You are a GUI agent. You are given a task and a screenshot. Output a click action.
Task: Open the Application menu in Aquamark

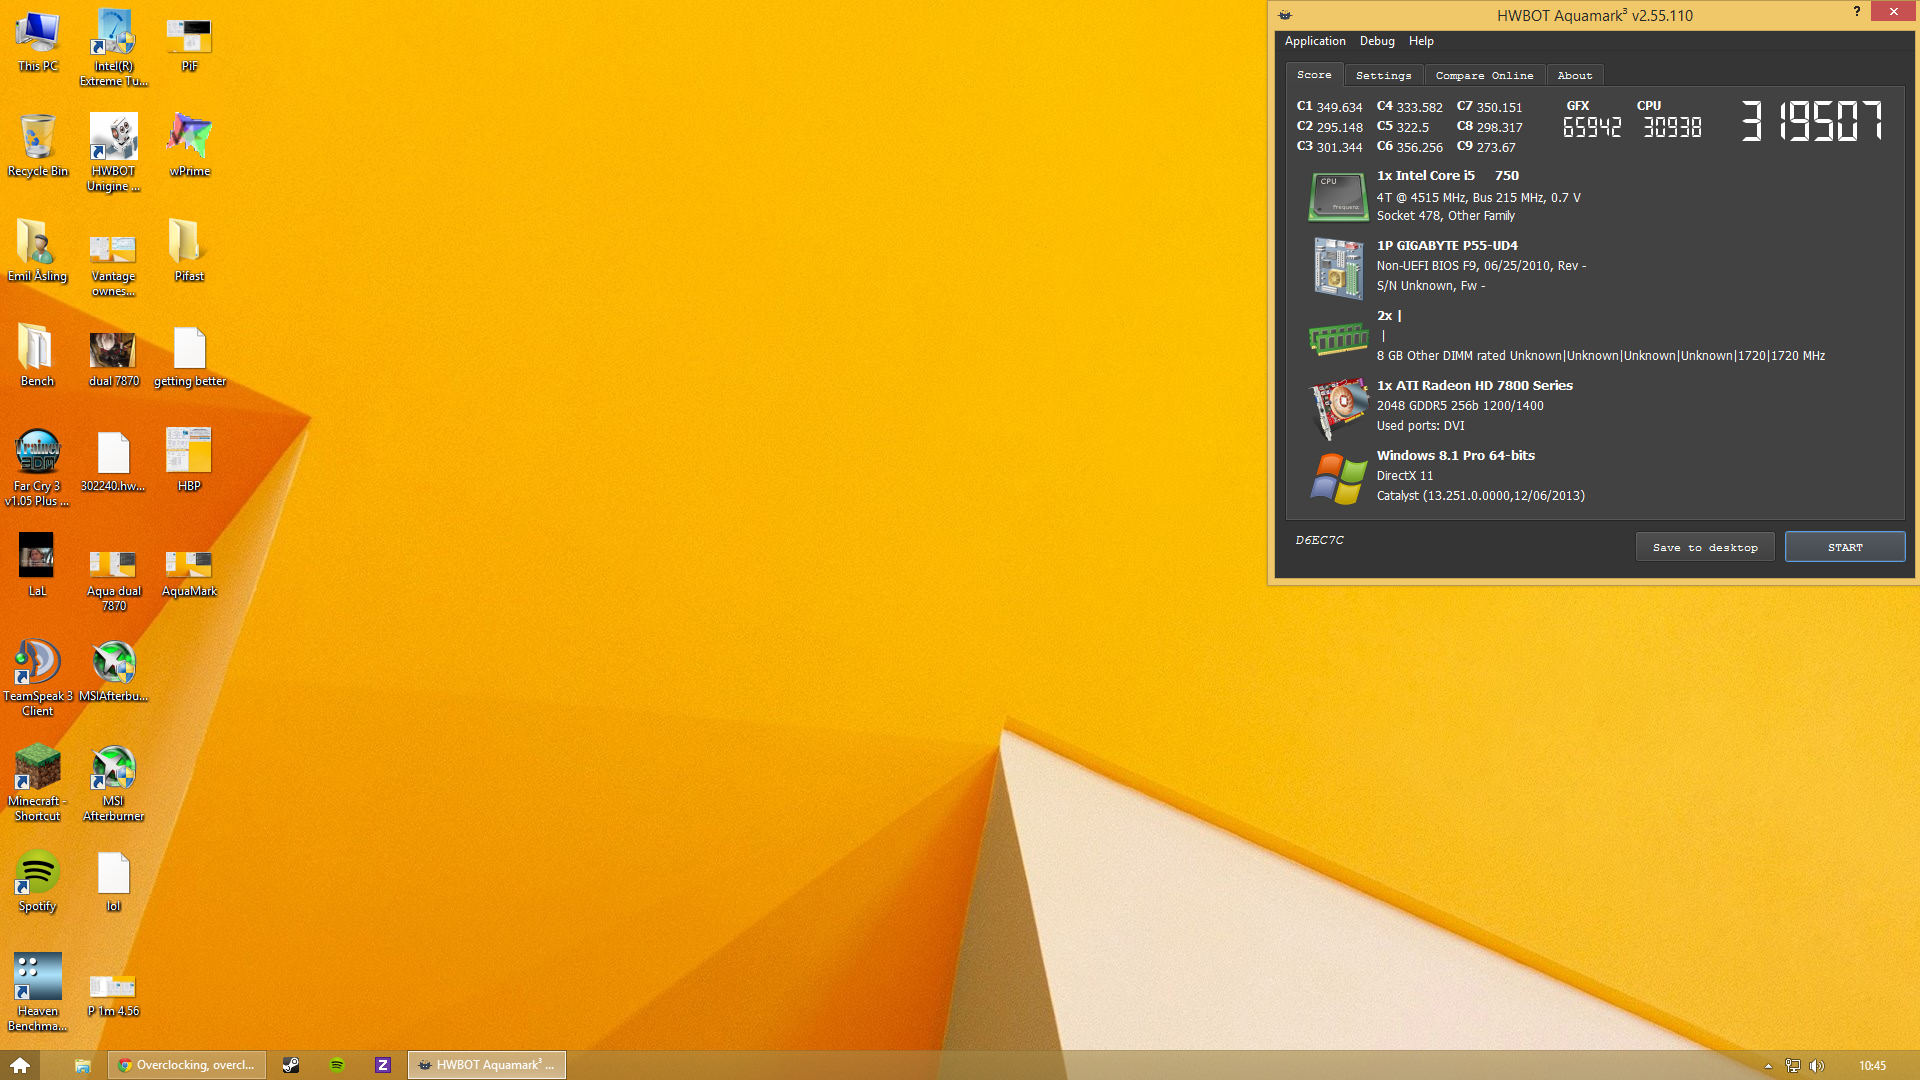pyautogui.click(x=1314, y=41)
